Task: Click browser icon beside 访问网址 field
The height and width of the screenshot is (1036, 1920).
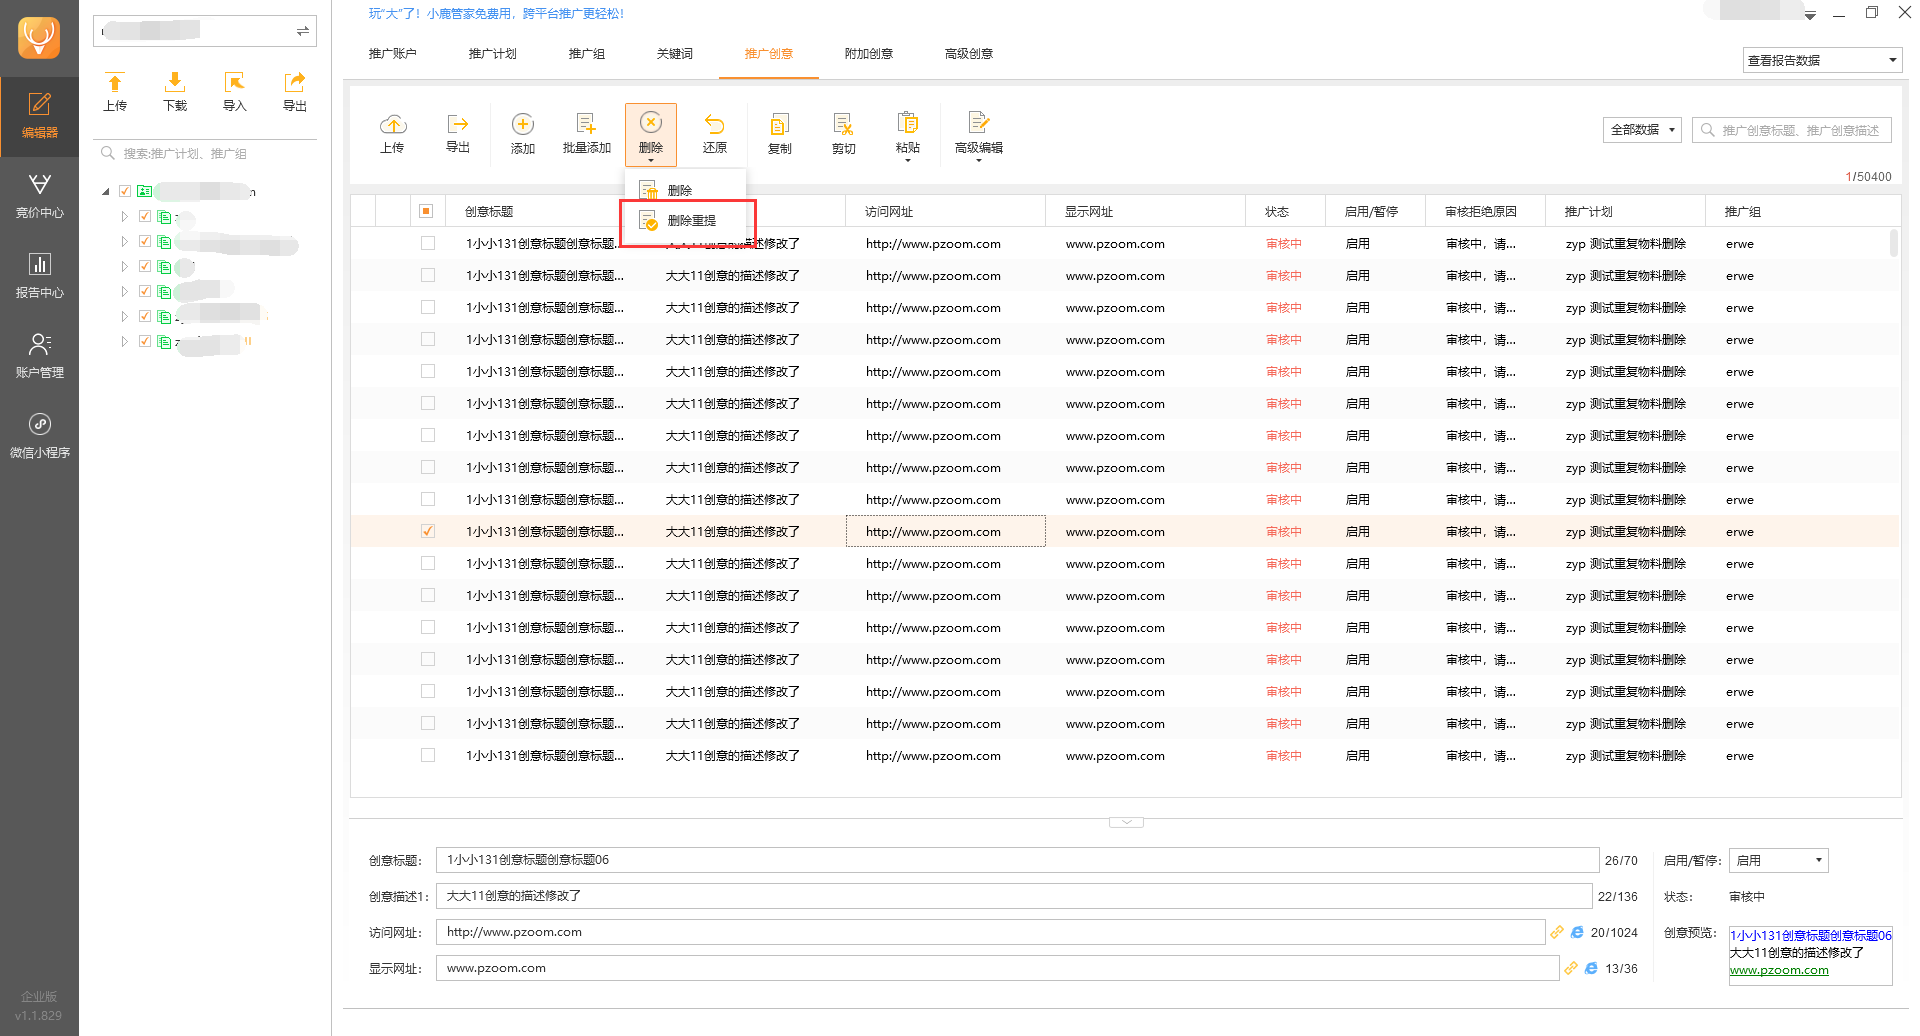Action: (1577, 932)
